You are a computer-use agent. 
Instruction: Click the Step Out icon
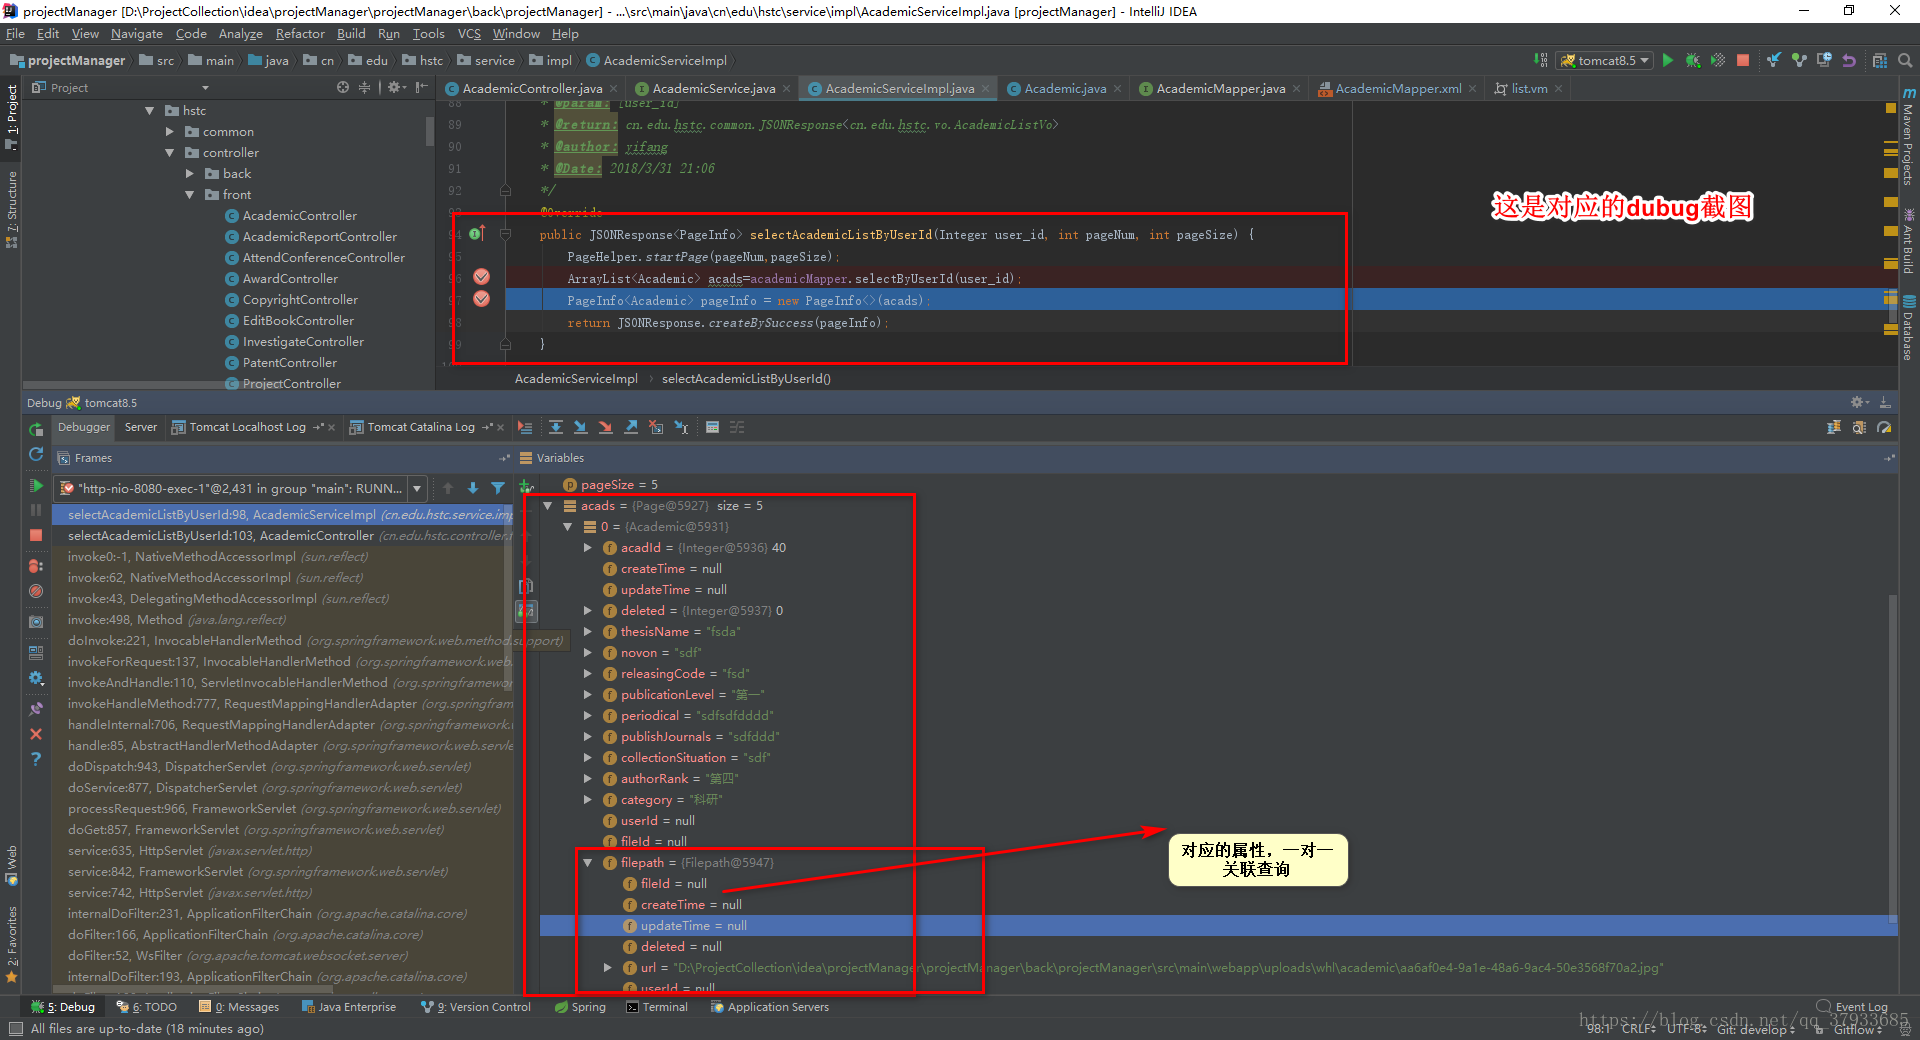pyautogui.click(x=631, y=427)
